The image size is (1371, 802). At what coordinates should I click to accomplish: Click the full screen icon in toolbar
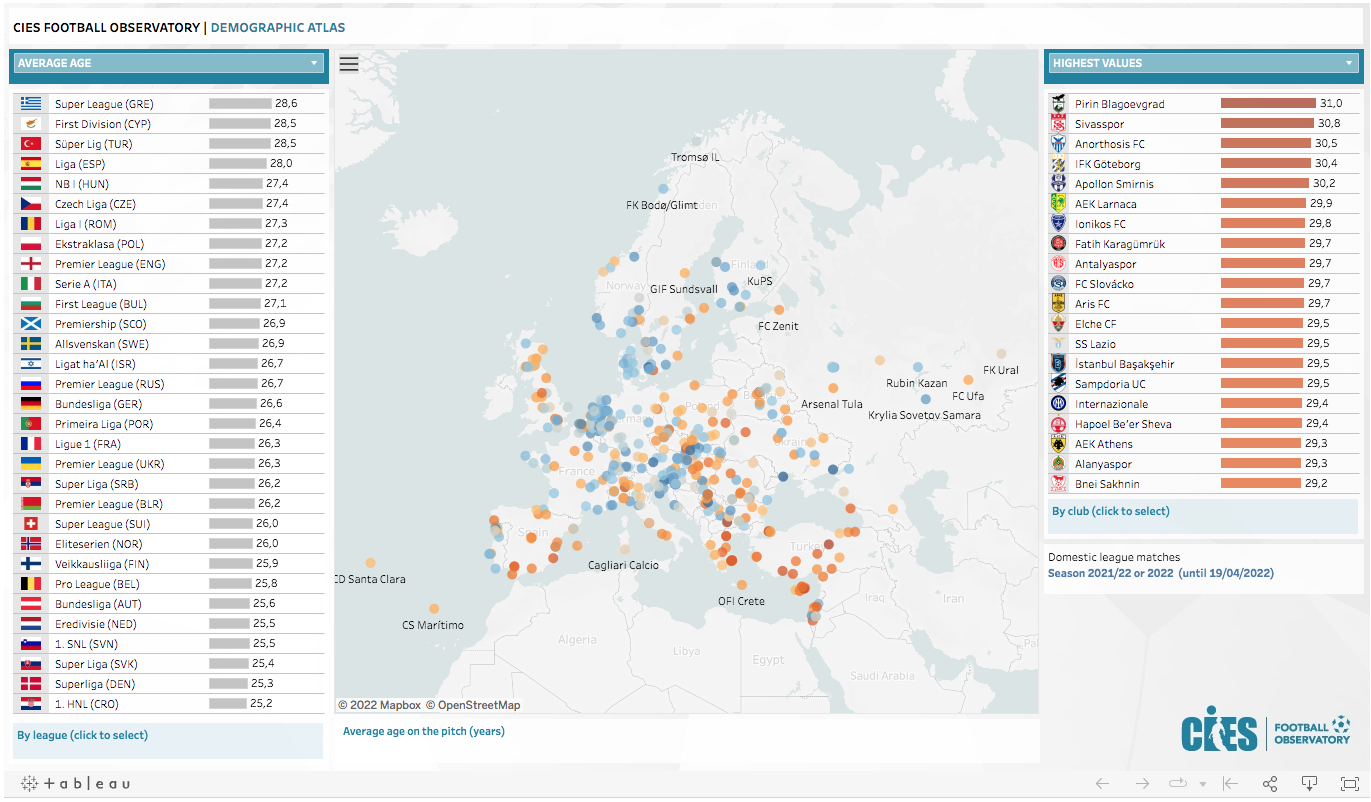[1349, 784]
